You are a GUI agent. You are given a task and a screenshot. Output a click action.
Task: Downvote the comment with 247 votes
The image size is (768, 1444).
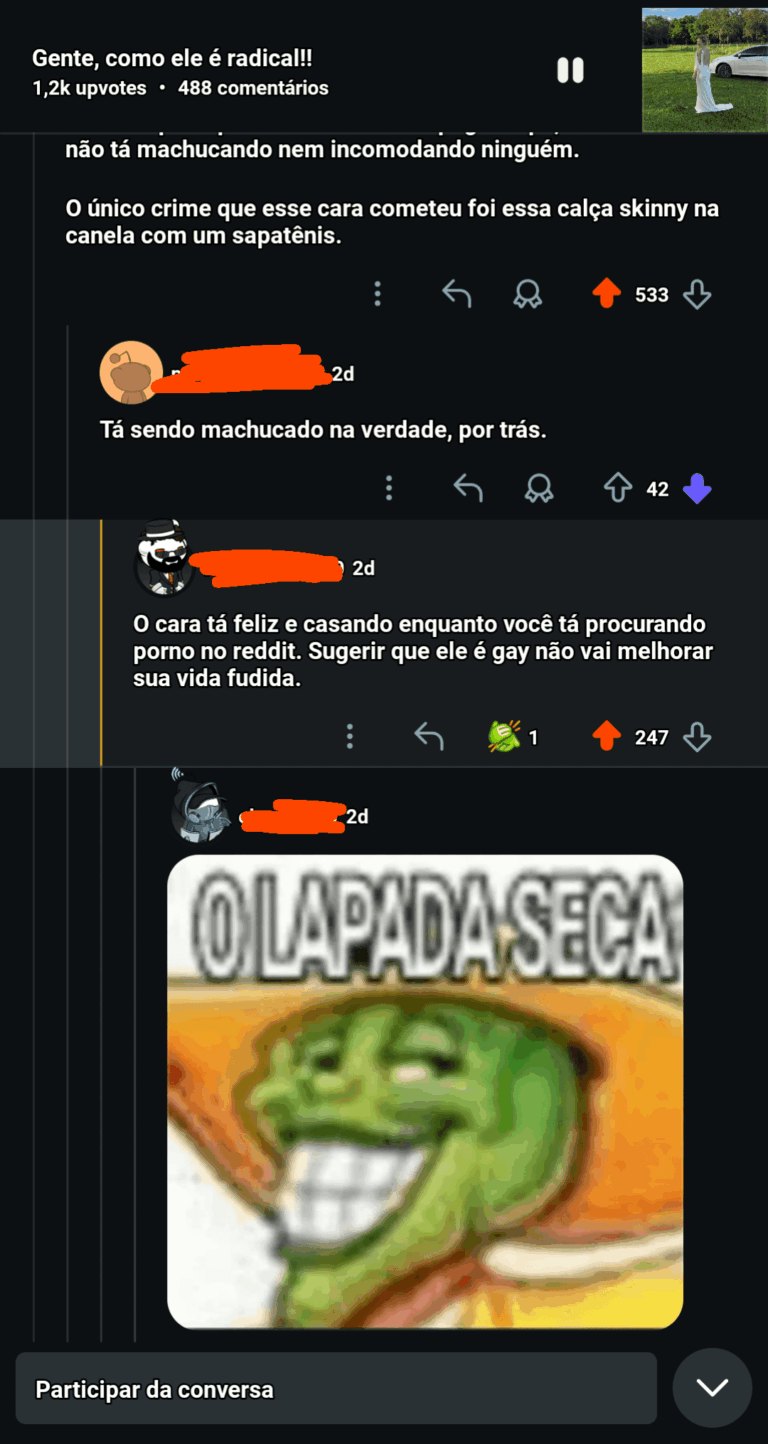click(x=697, y=737)
